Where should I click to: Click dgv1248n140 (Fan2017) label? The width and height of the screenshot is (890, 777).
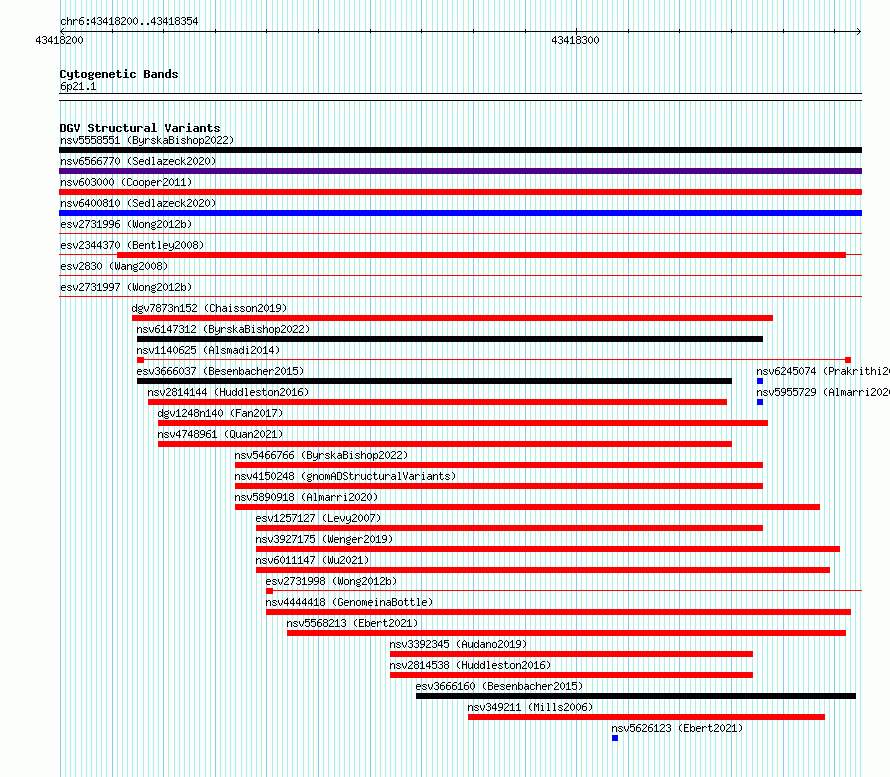(x=220, y=413)
